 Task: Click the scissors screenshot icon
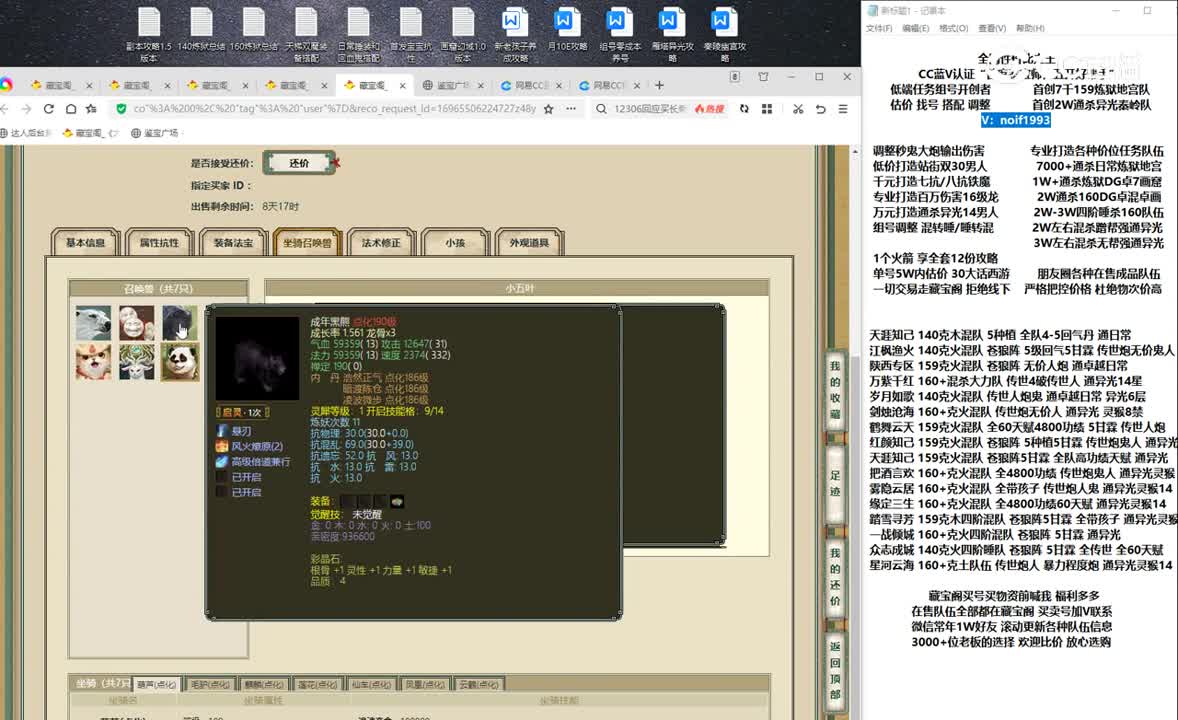click(798, 109)
